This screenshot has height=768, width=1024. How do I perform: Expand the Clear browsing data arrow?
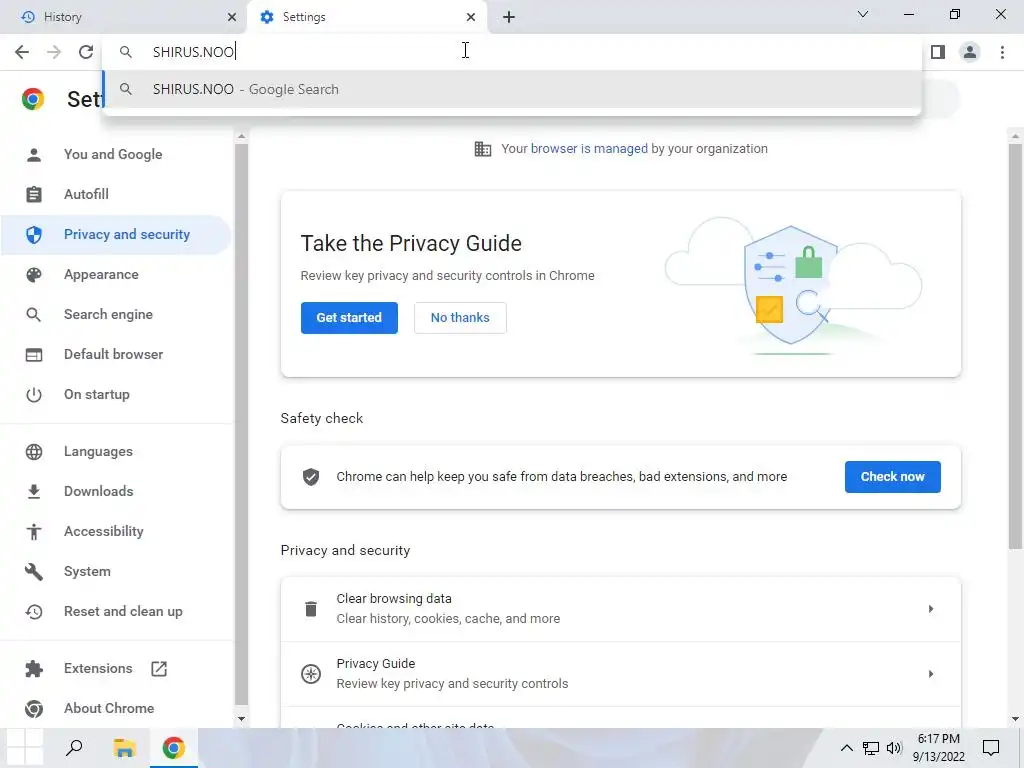[x=931, y=609]
